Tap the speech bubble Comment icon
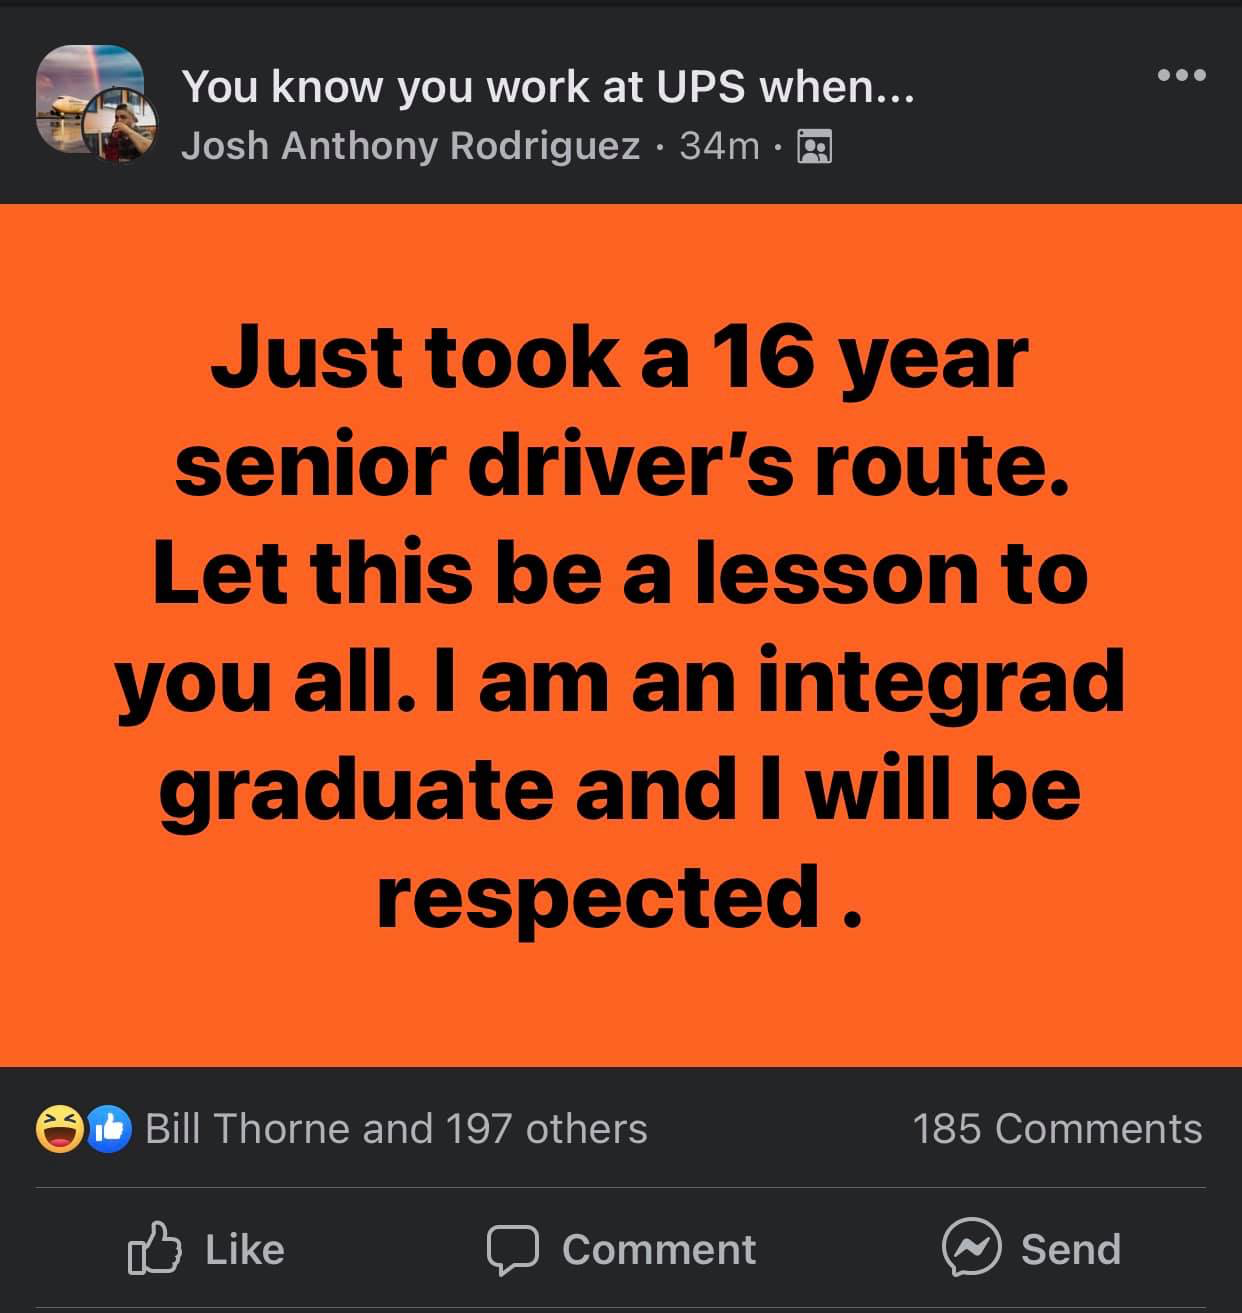Image resolution: width=1242 pixels, height=1313 pixels. pos(513,1250)
